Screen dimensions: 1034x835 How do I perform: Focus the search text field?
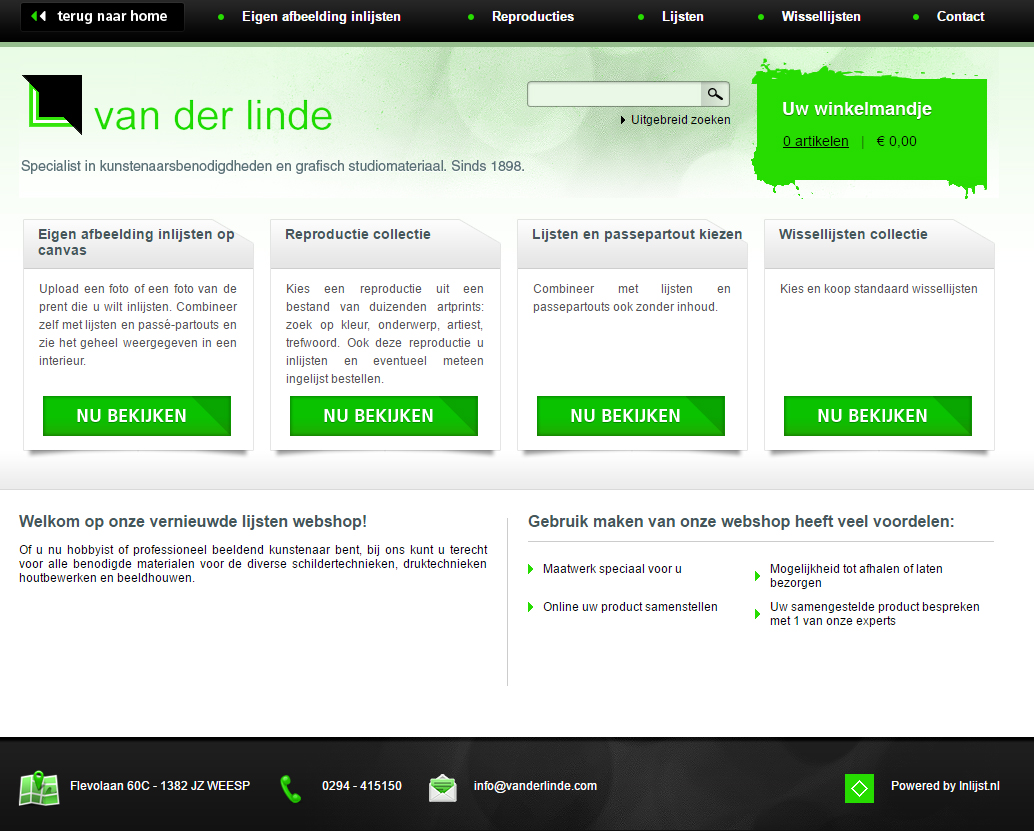pyautogui.click(x=614, y=94)
